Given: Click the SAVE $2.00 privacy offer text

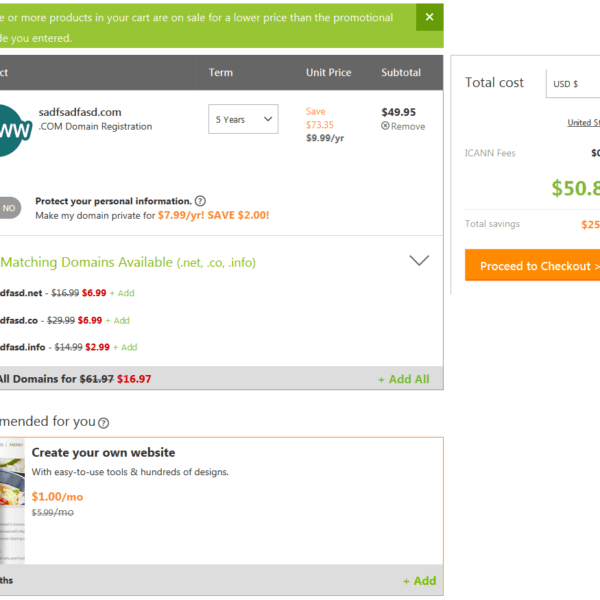Looking at the screenshot, I should pyautogui.click(x=238, y=215).
